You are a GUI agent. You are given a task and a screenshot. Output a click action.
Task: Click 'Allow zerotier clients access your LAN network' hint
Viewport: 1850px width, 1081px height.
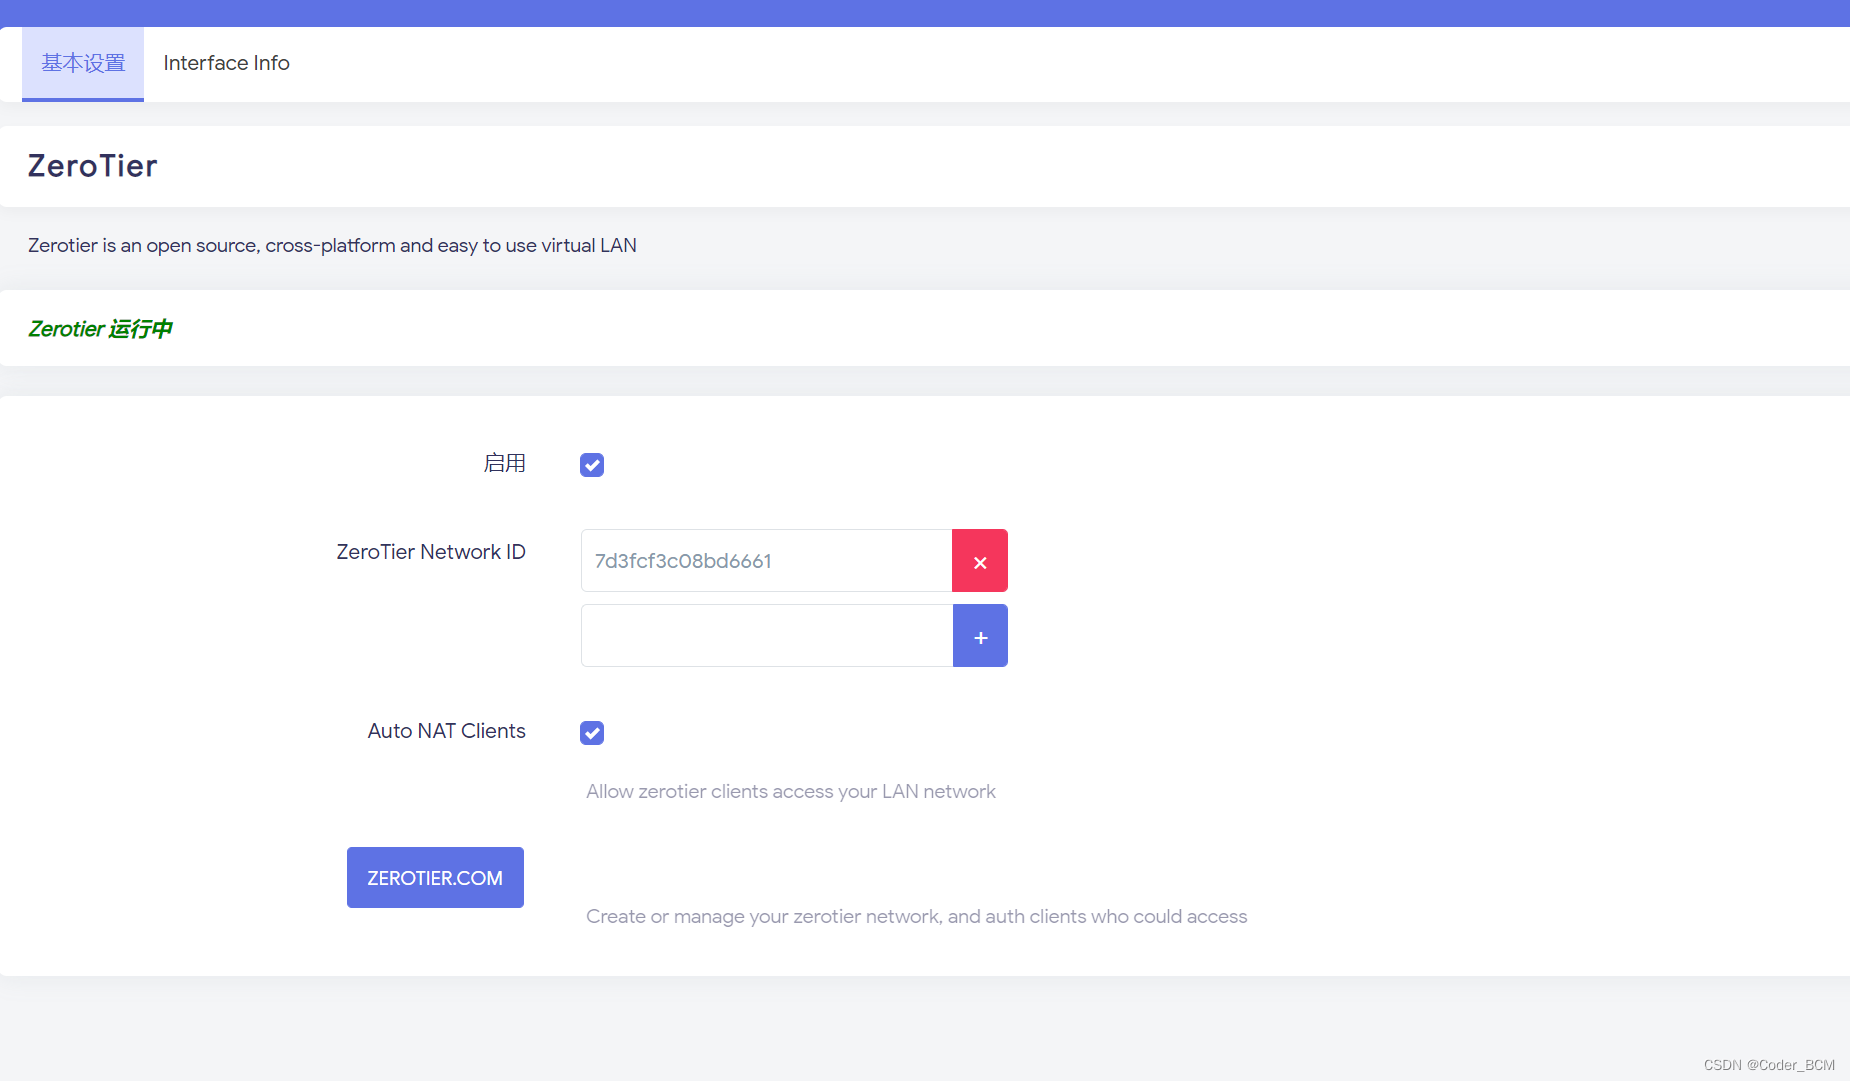790,791
